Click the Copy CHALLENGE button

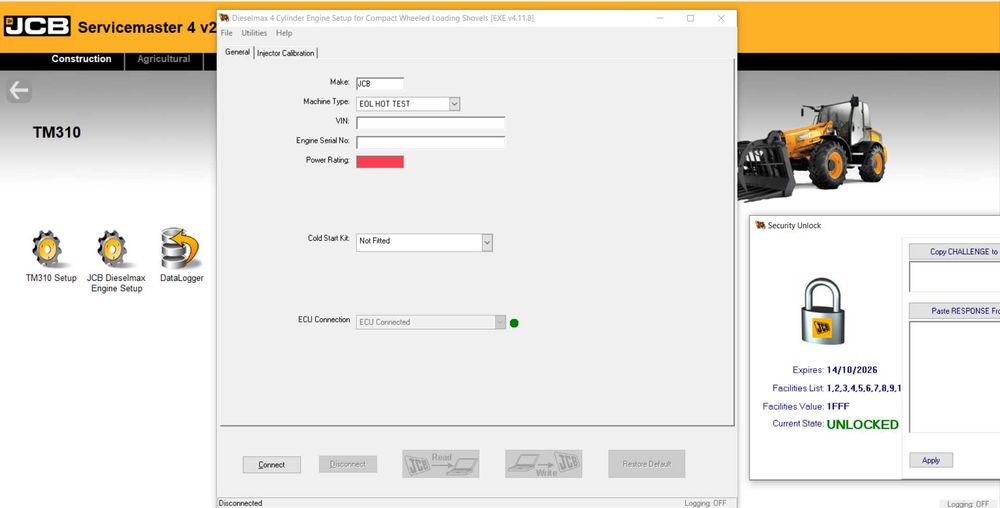[x=954, y=252]
